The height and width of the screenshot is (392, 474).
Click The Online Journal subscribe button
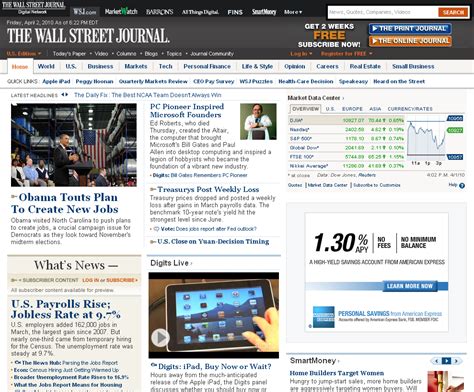click(x=410, y=41)
